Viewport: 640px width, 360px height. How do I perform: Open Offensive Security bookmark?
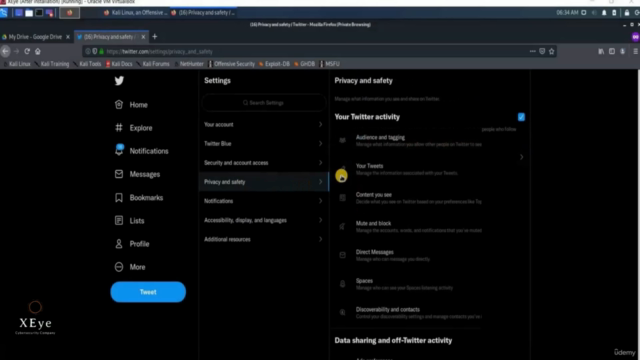point(231,64)
